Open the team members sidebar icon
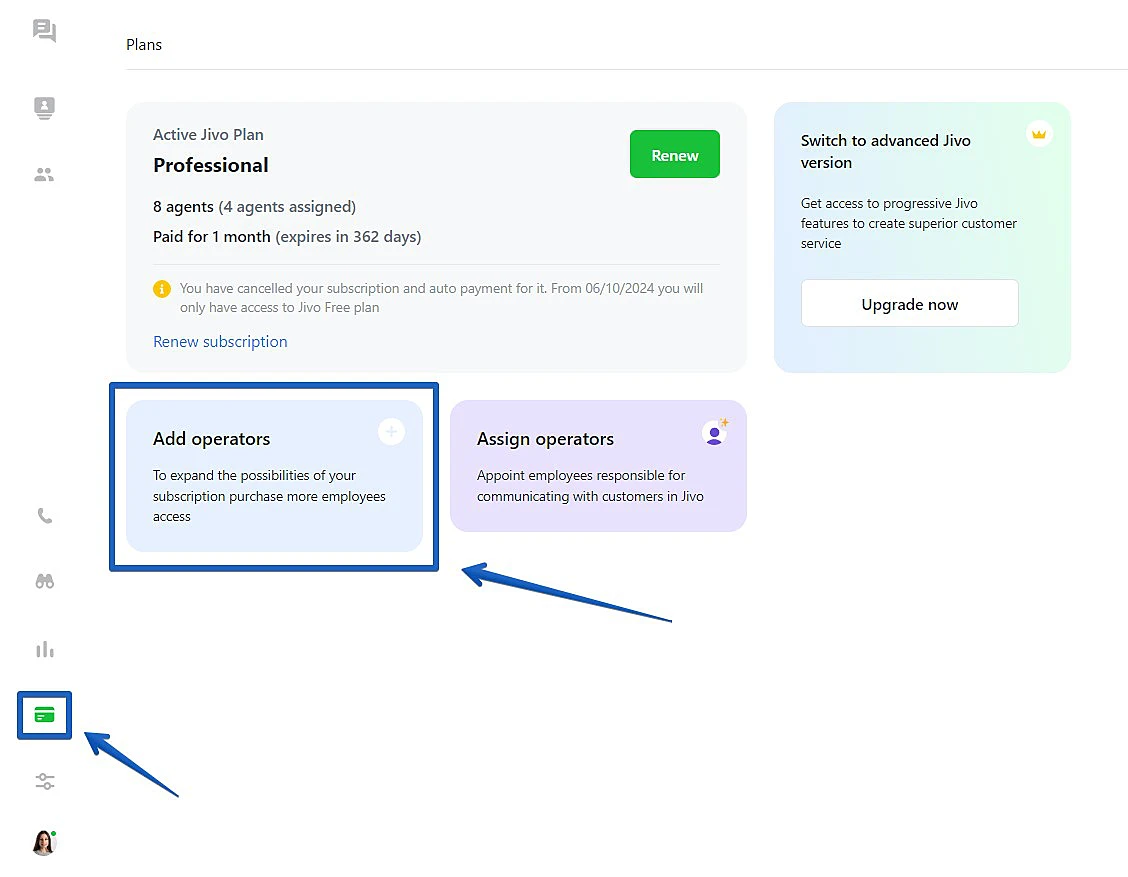 pyautogui.click(x=44, y=175)
